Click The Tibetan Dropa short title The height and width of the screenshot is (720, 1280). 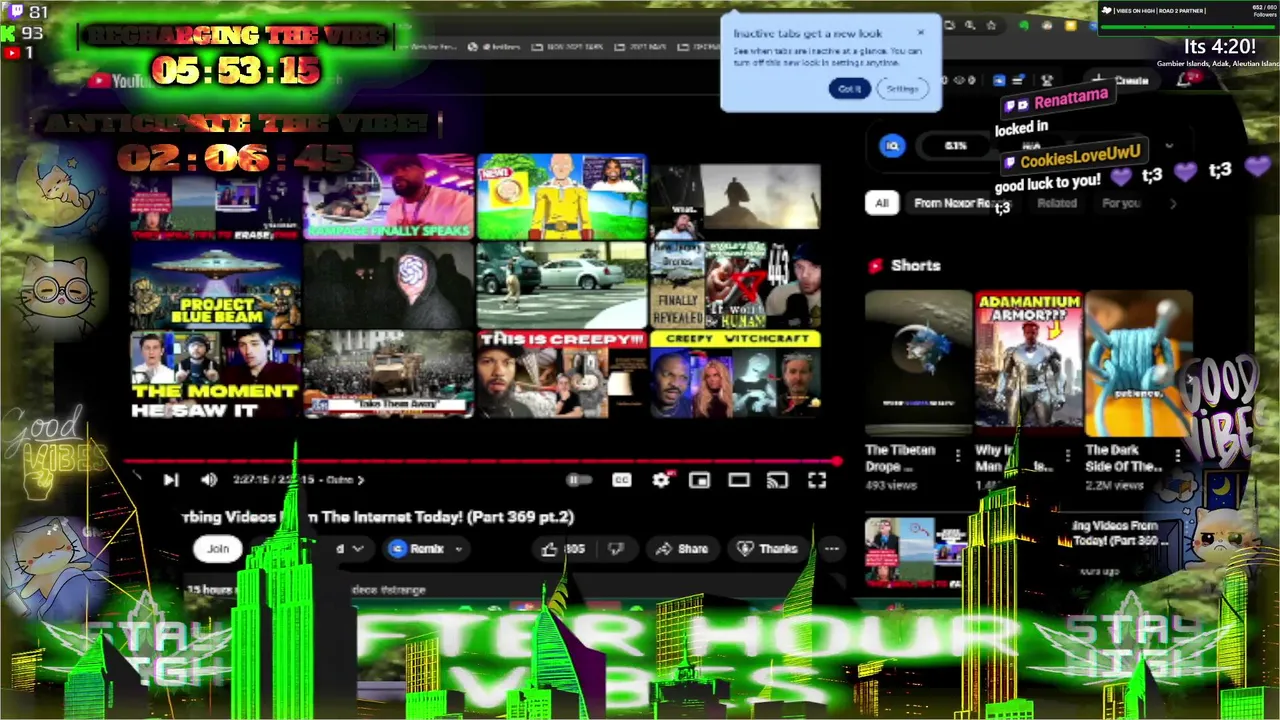tap(900, 458)
